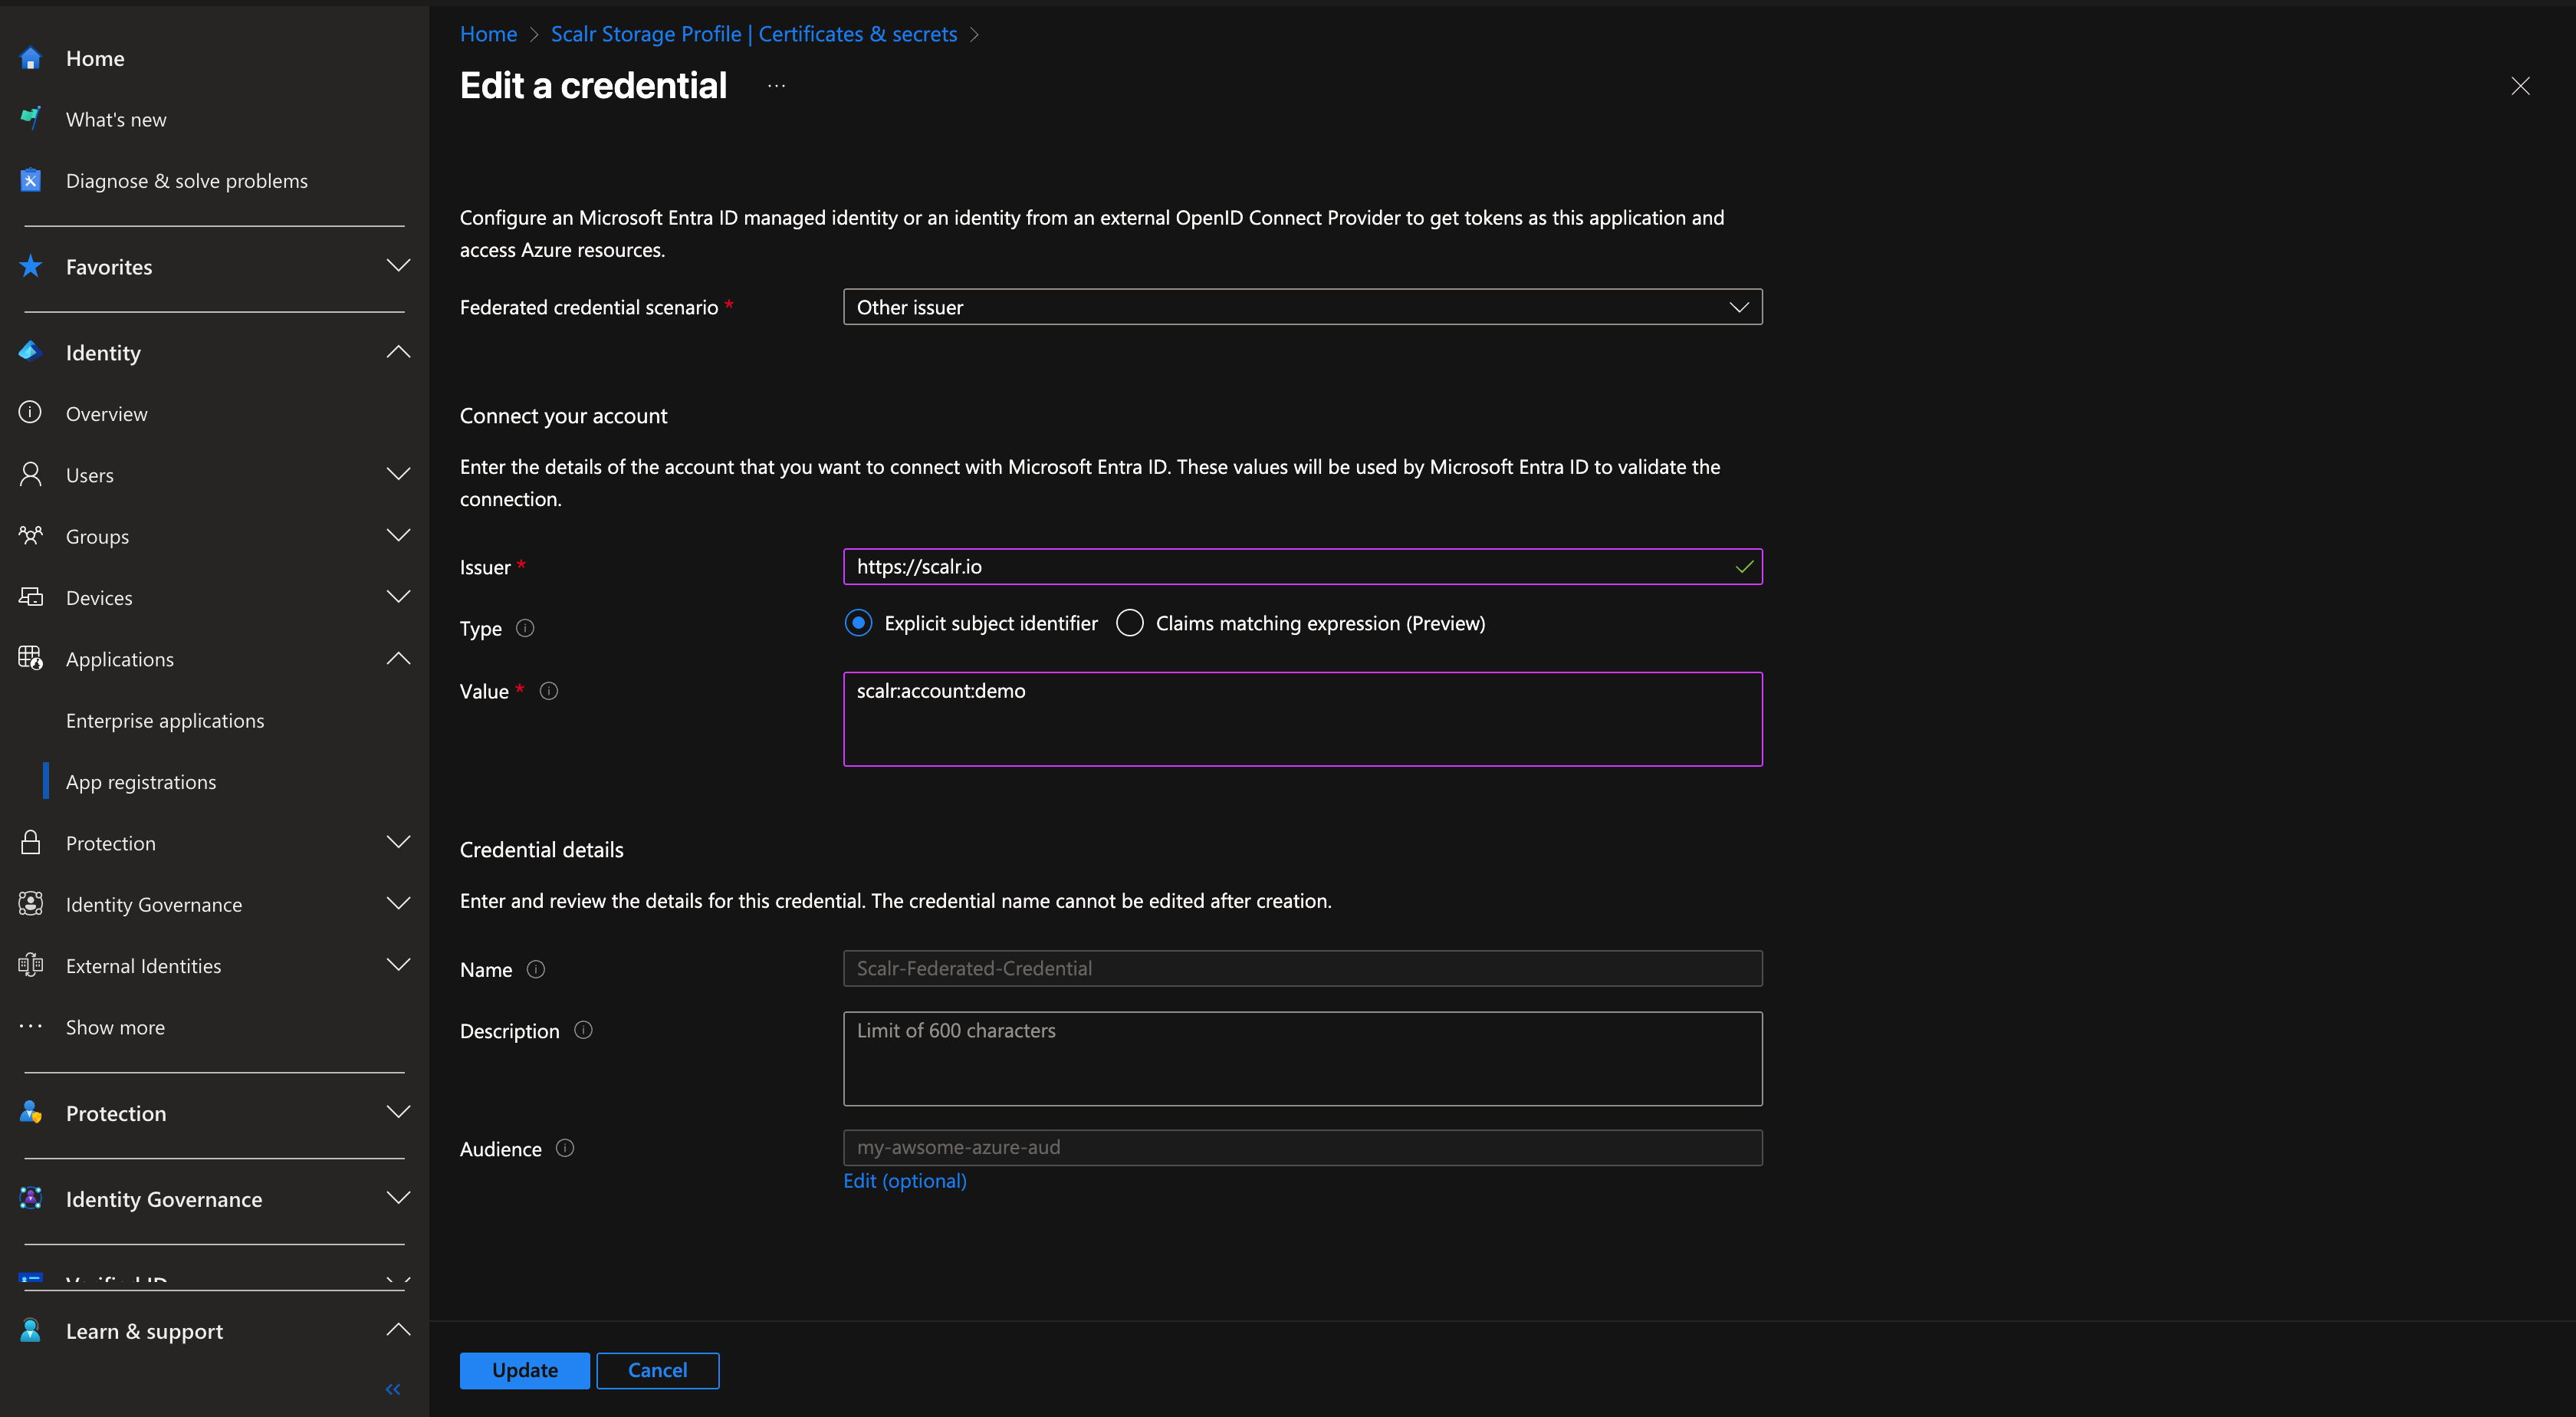The height and width of the screenshot is (1417, 2576).
Task: Click the info icon next to Value
Action: (549, 690)
